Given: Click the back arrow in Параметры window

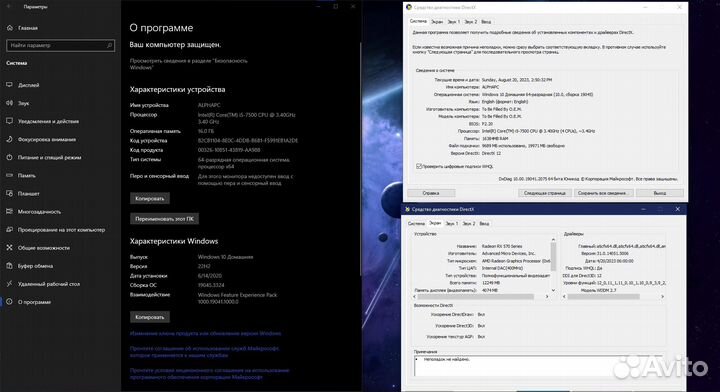Looking at the screenshot, I should pyautogui.click(x=9, y=7).
